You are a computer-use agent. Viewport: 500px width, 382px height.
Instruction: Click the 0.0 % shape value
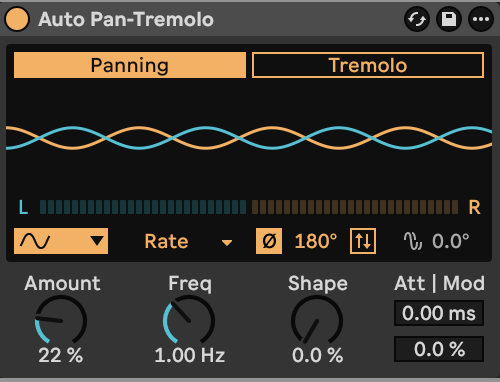[x=317, y=355]
